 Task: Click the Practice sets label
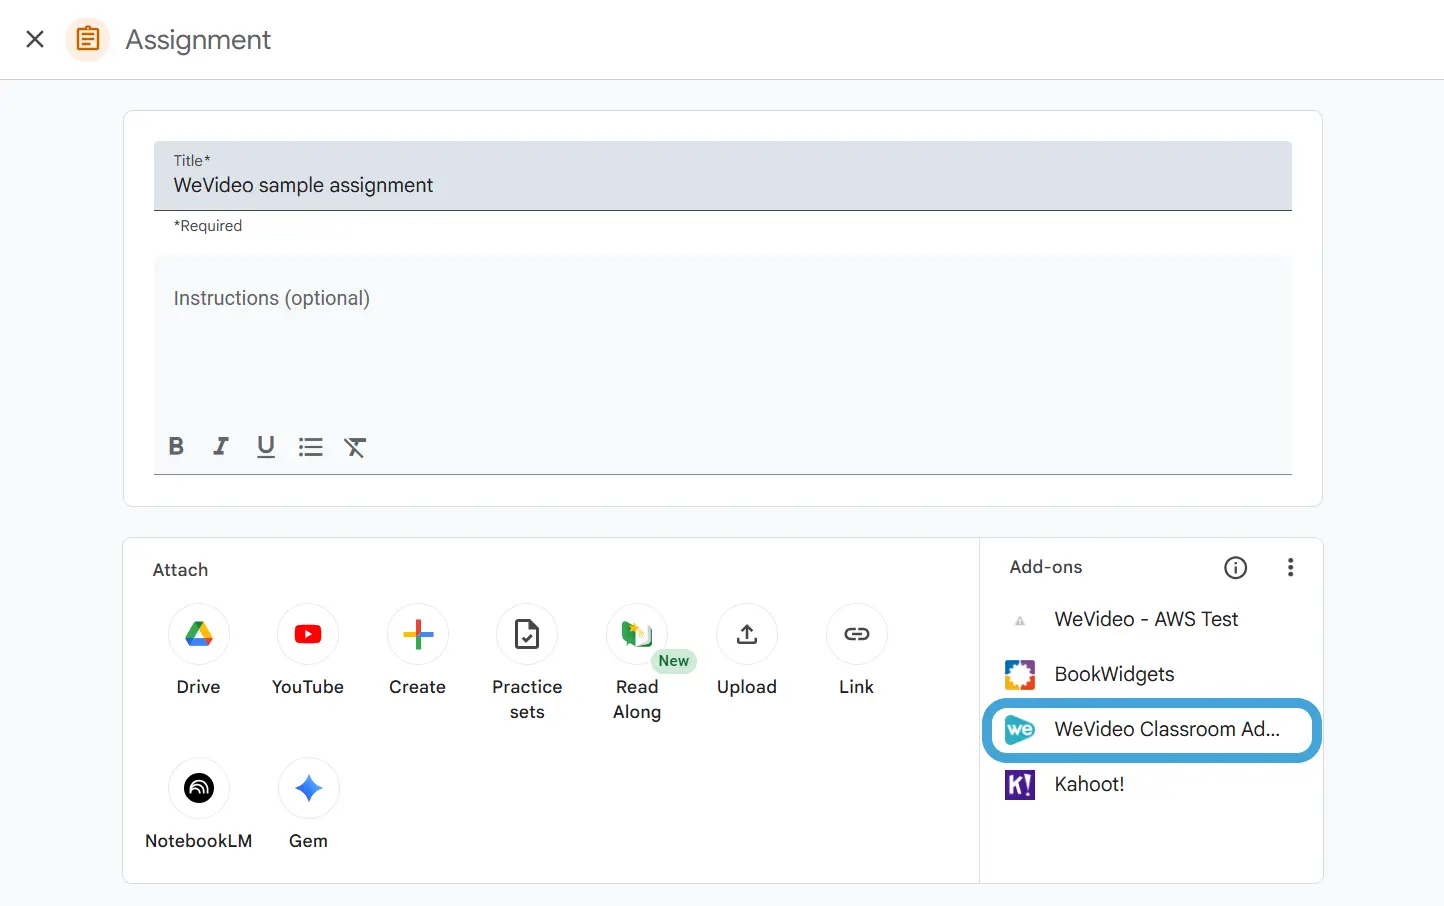pyautogui.click(x=527, y=699)
